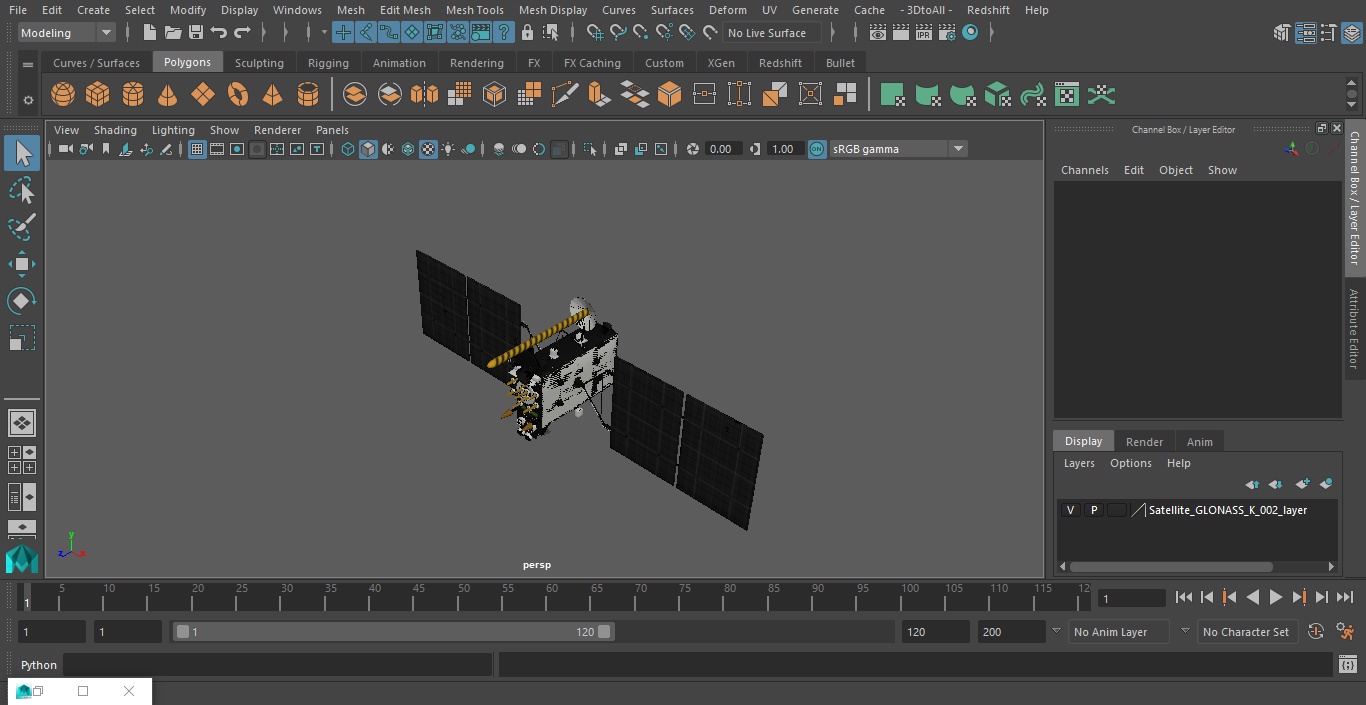Click the Layer Editor horizontal scrollbar
Screen dimensions: 1366x705
tap(1171, 567)
